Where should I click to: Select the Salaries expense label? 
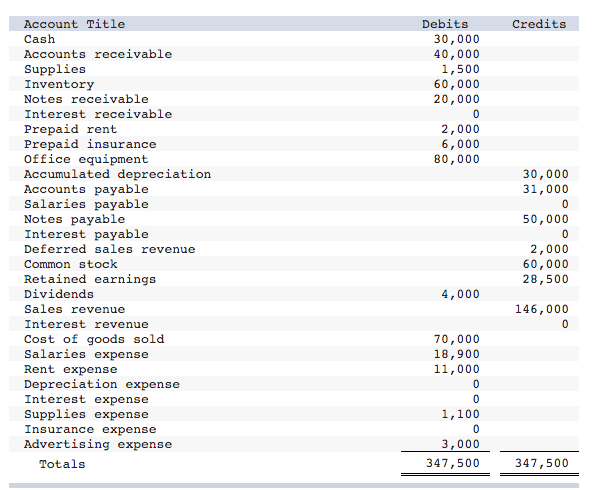86,355
